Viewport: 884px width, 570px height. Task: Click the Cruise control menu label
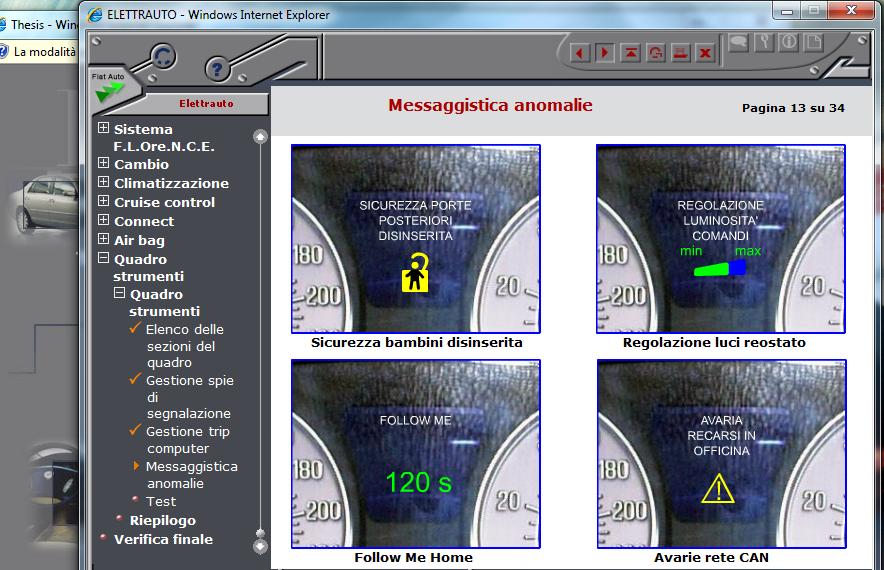pyautogui.click(x=164, y=202)
